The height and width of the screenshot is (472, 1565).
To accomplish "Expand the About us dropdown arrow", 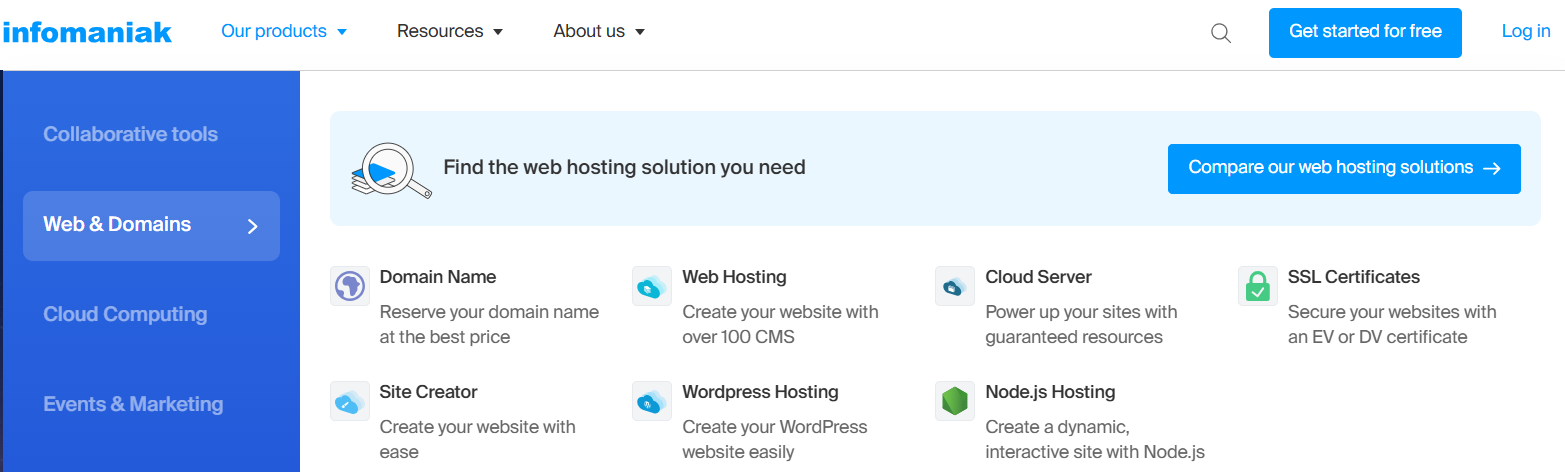I will point(640,32).
